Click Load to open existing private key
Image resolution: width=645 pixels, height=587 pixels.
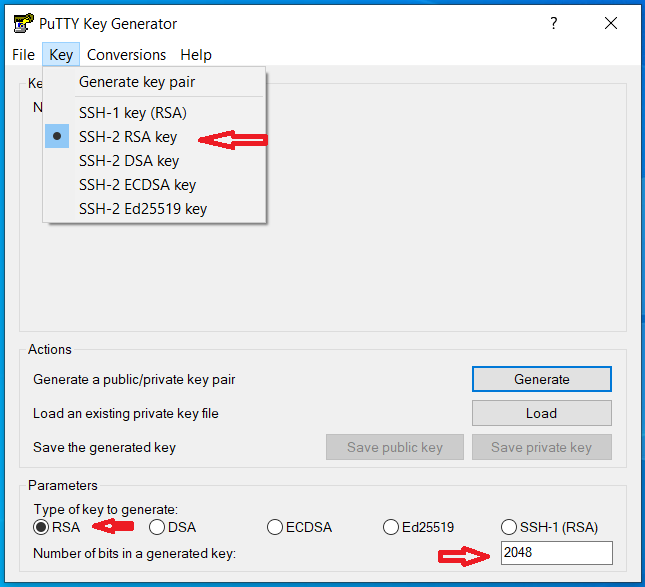[x=541, y=413]
